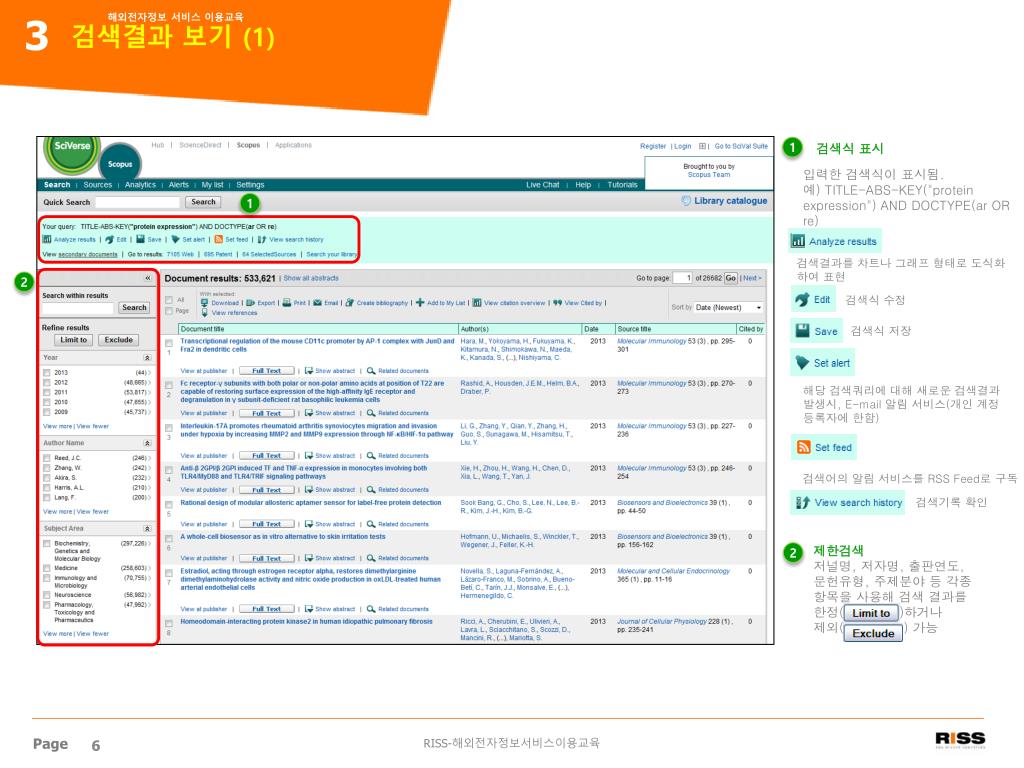1024x768 pixels.
Task: Click the Full Text button under the Fc receptor-γ result
Action: click(x=266, y=413)
